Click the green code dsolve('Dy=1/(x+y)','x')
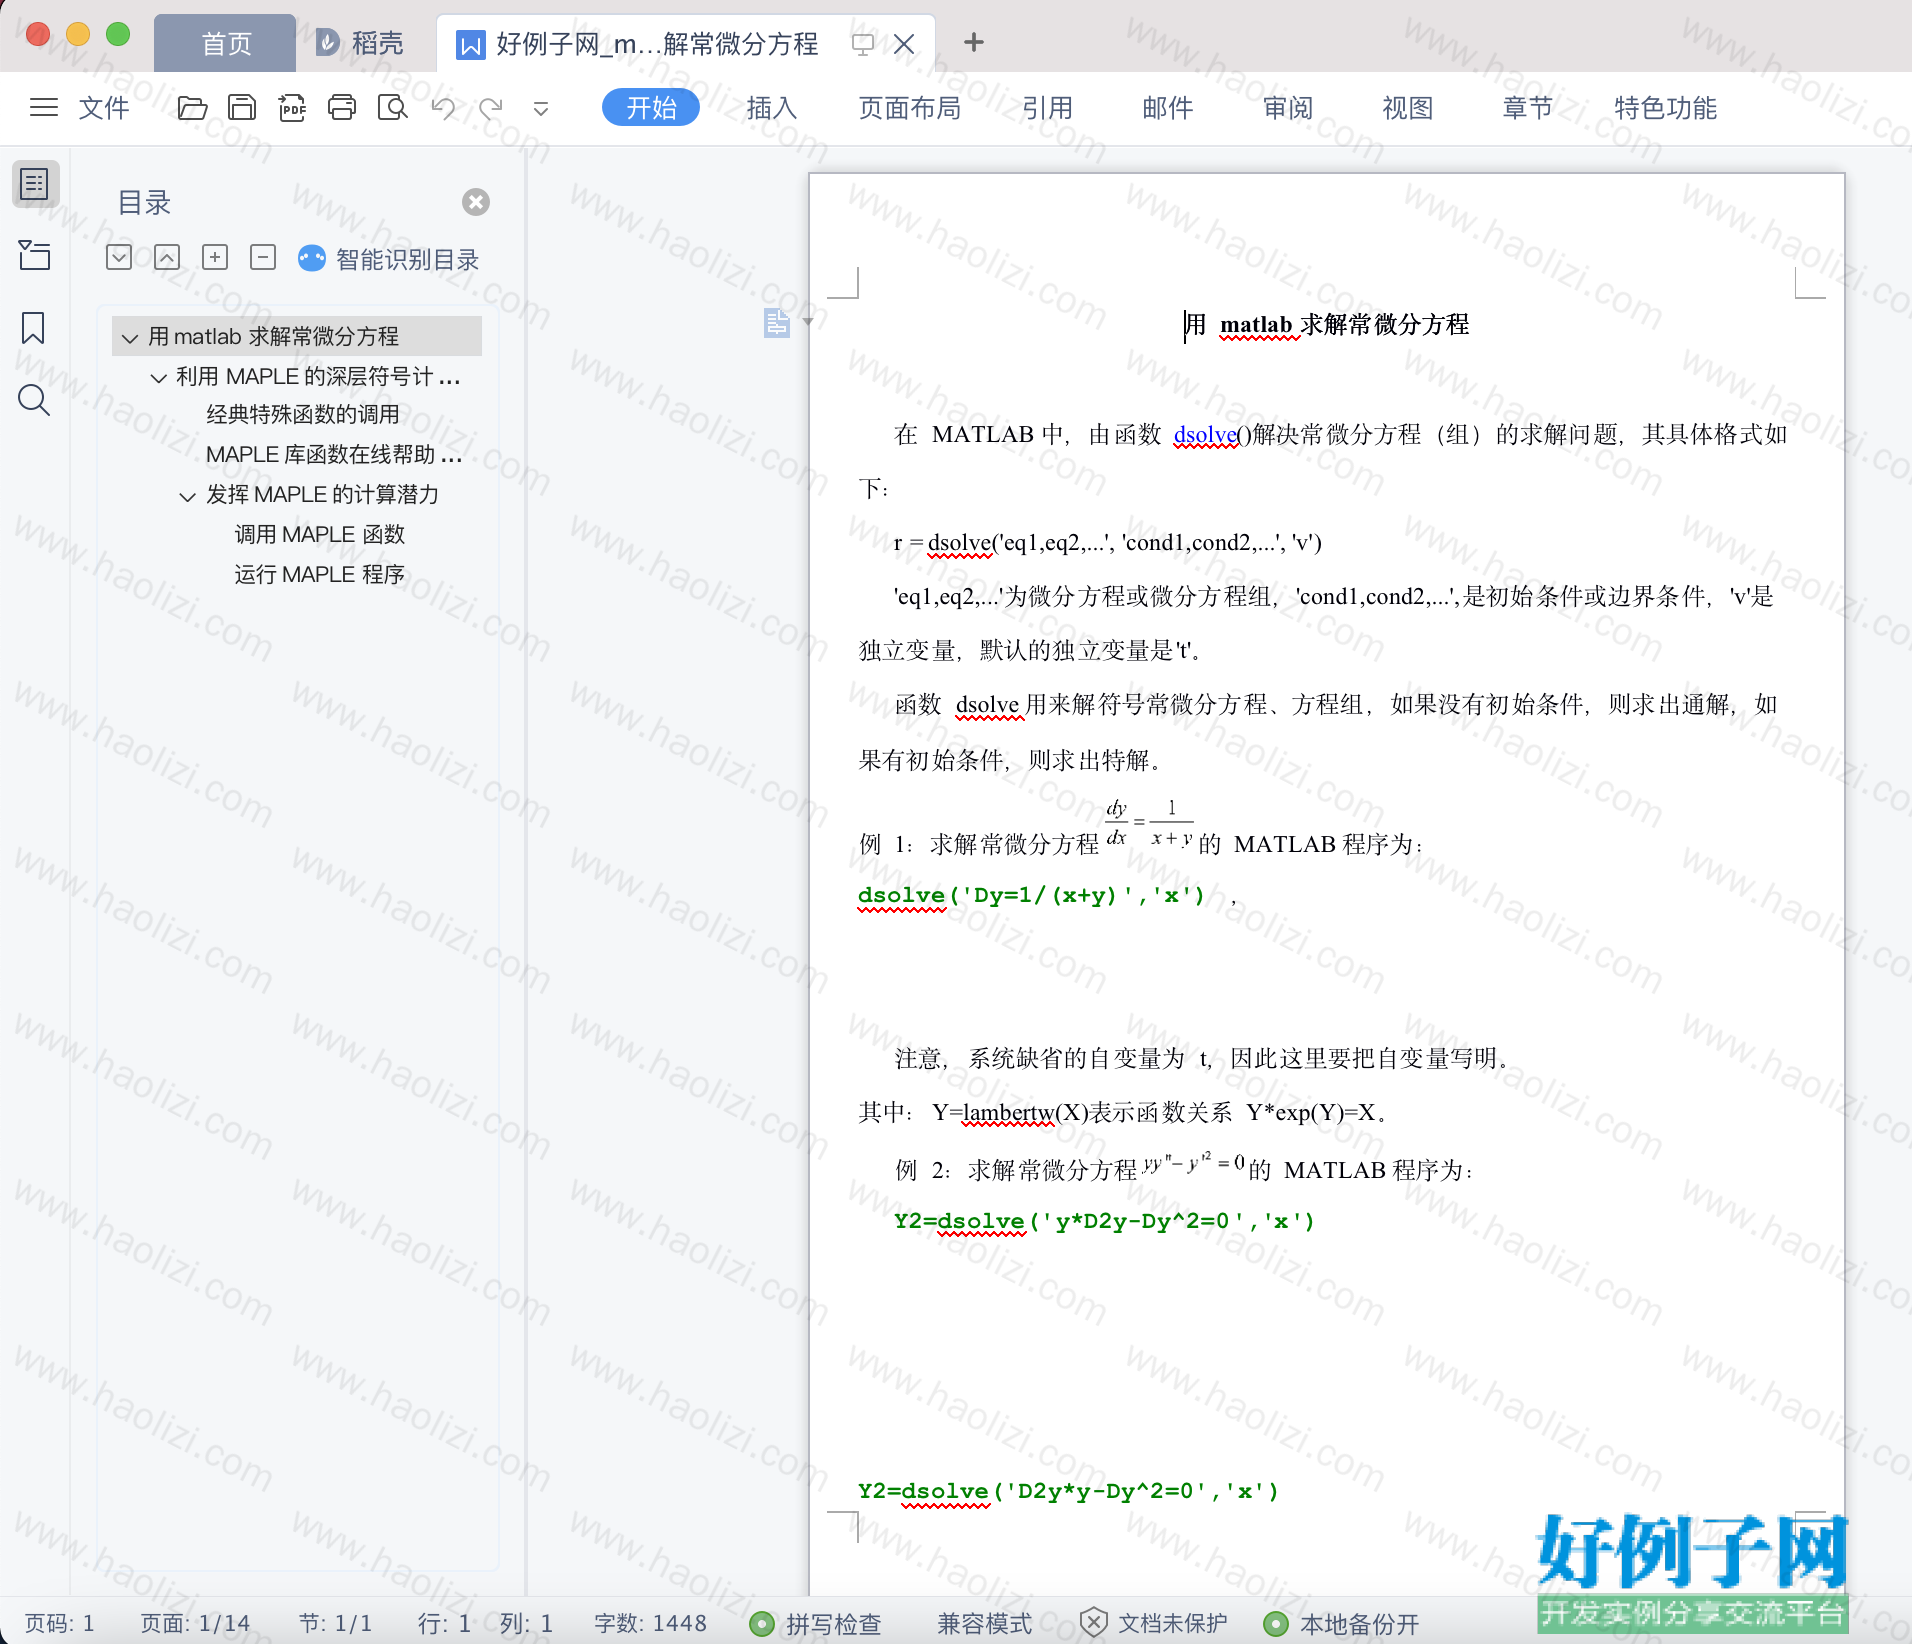This screenshot has width=1912, height=1644. coord(1031,895)
